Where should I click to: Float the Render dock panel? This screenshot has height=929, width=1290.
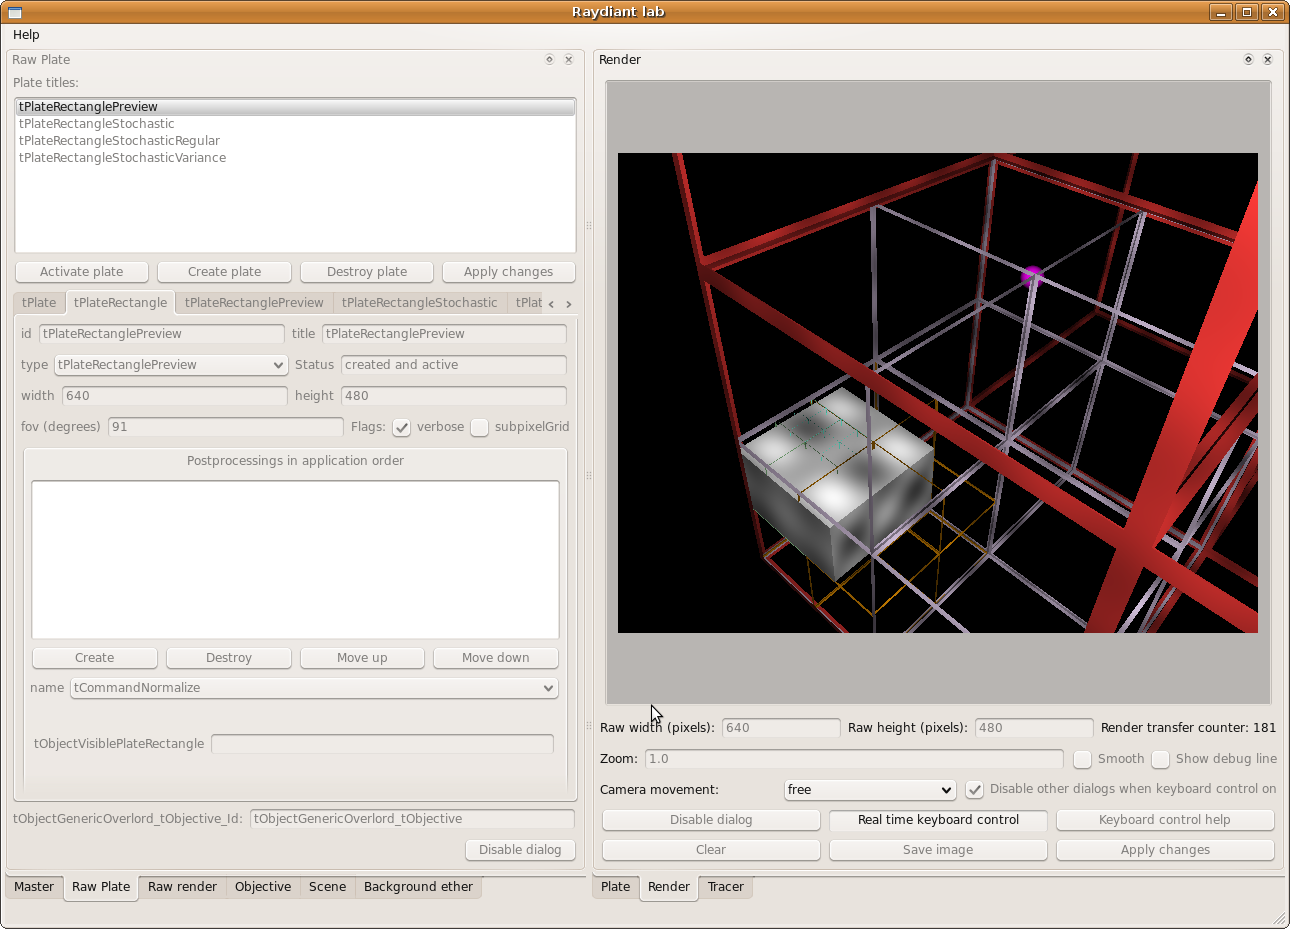1248,60
